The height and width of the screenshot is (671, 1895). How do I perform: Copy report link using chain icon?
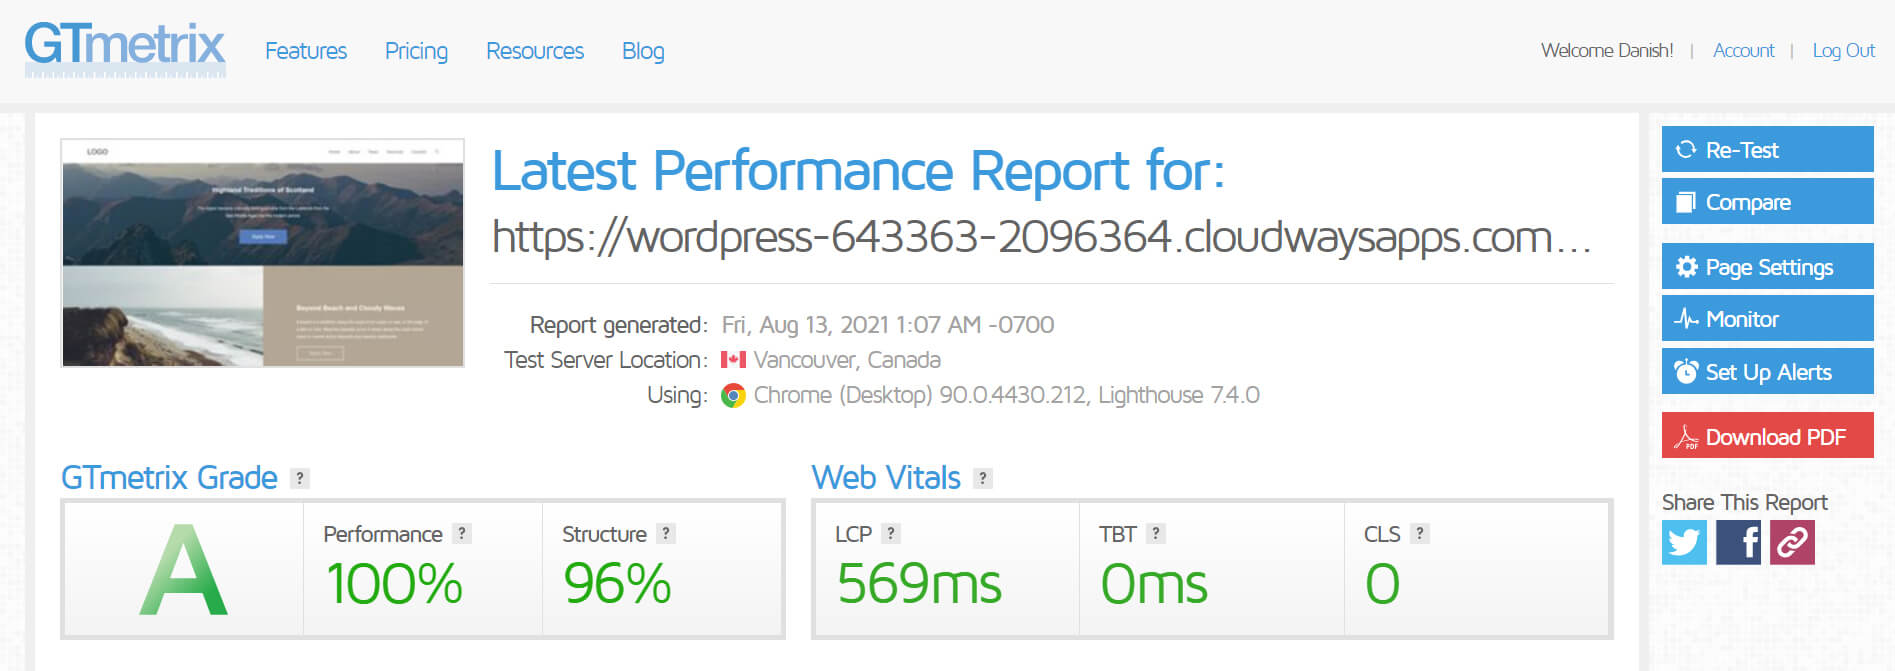1792,543
